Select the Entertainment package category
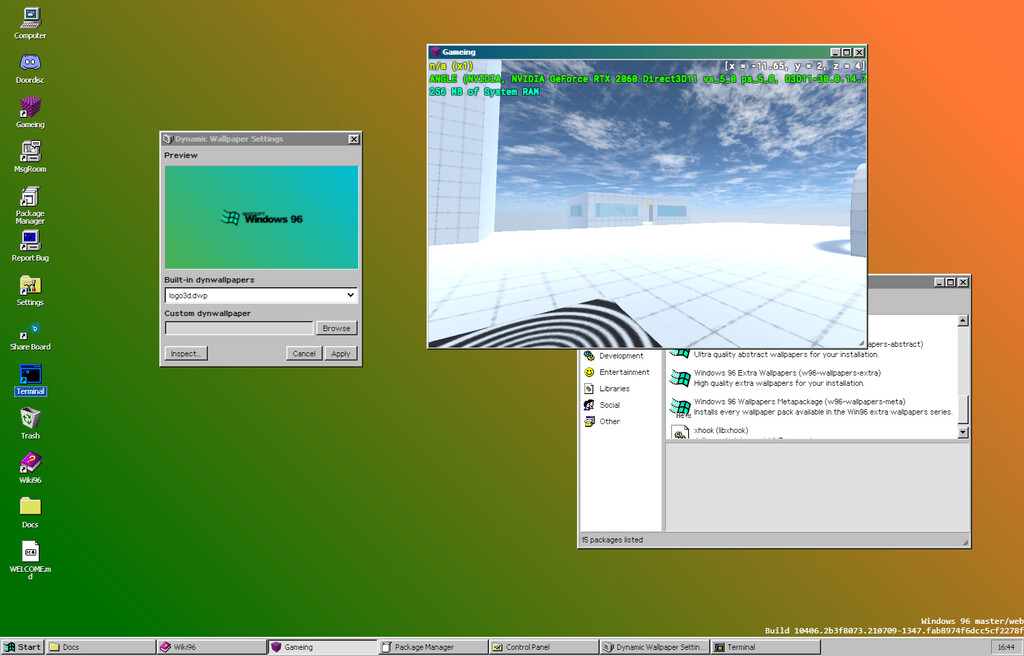 coord(624,372)
